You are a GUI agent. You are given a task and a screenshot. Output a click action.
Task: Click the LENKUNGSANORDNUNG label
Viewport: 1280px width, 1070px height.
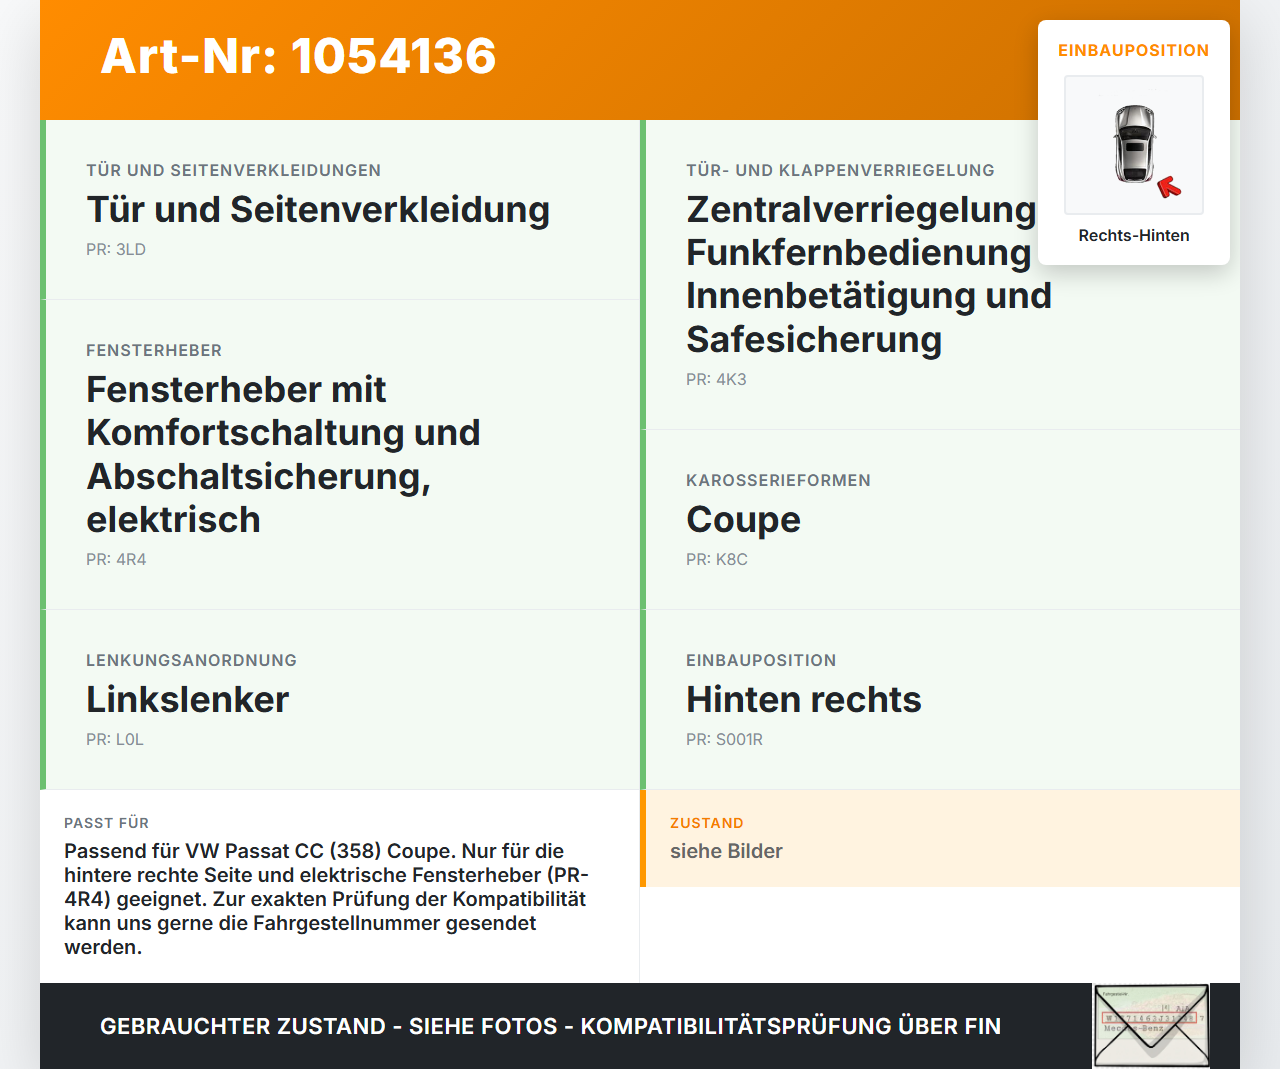[191, 660]
